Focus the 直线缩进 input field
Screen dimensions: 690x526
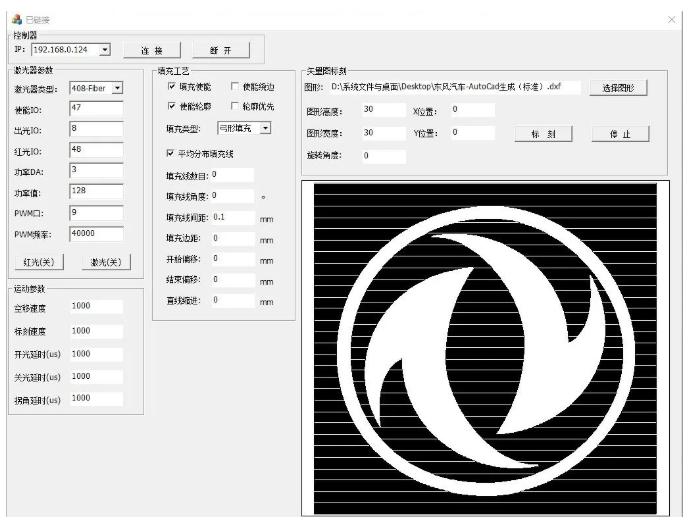pyautogui.click(x=233, y=301)
